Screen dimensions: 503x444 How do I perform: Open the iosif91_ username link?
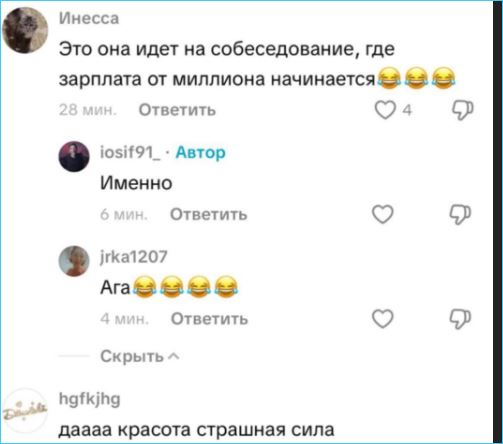(130, 153)
